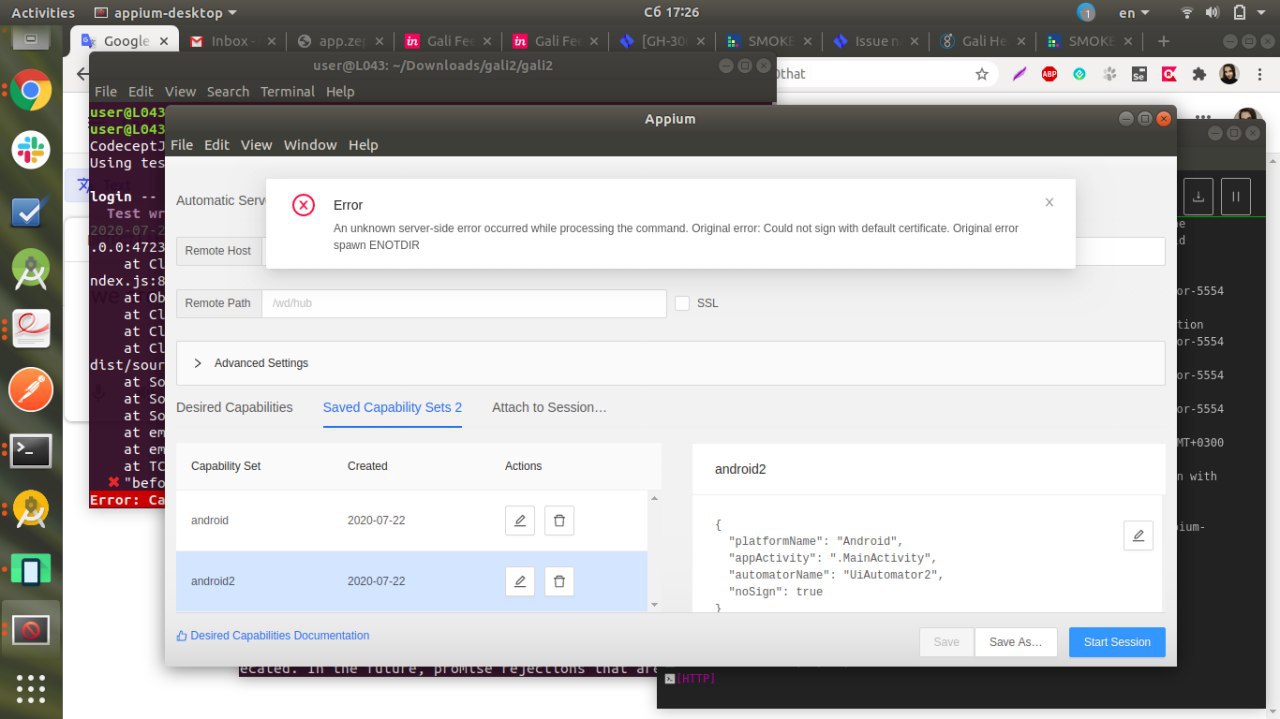Click the volume icon in top bar
The width and height of the screenshot is (1280, 719).
1213,13
